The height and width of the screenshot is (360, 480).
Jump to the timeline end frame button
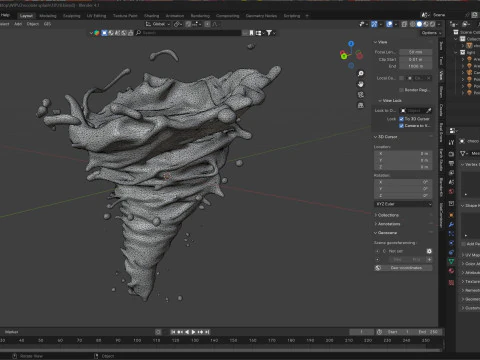(x=207, y=332)
